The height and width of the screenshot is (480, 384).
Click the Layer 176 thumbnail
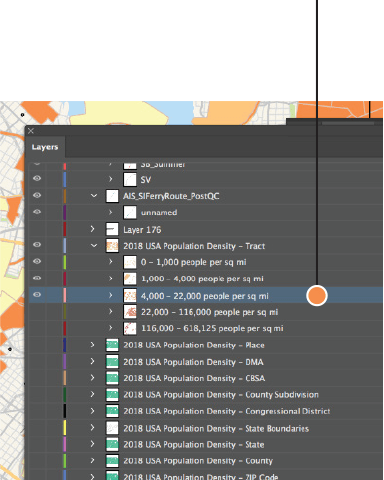[x=112, y=229]
